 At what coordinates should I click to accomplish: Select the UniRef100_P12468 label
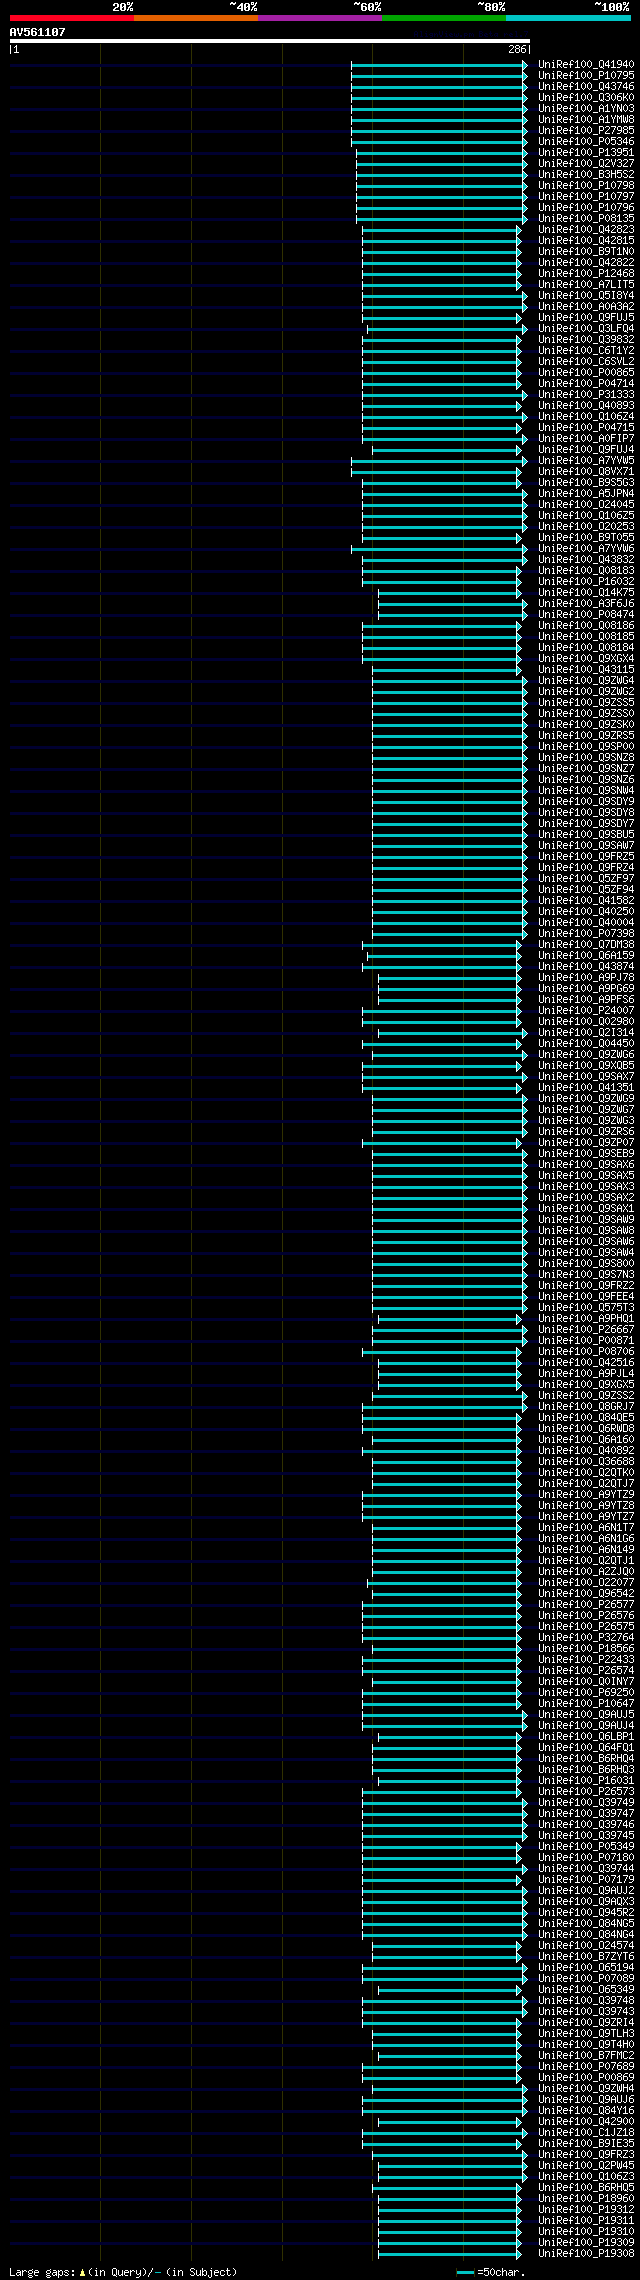tap(586, 273)
